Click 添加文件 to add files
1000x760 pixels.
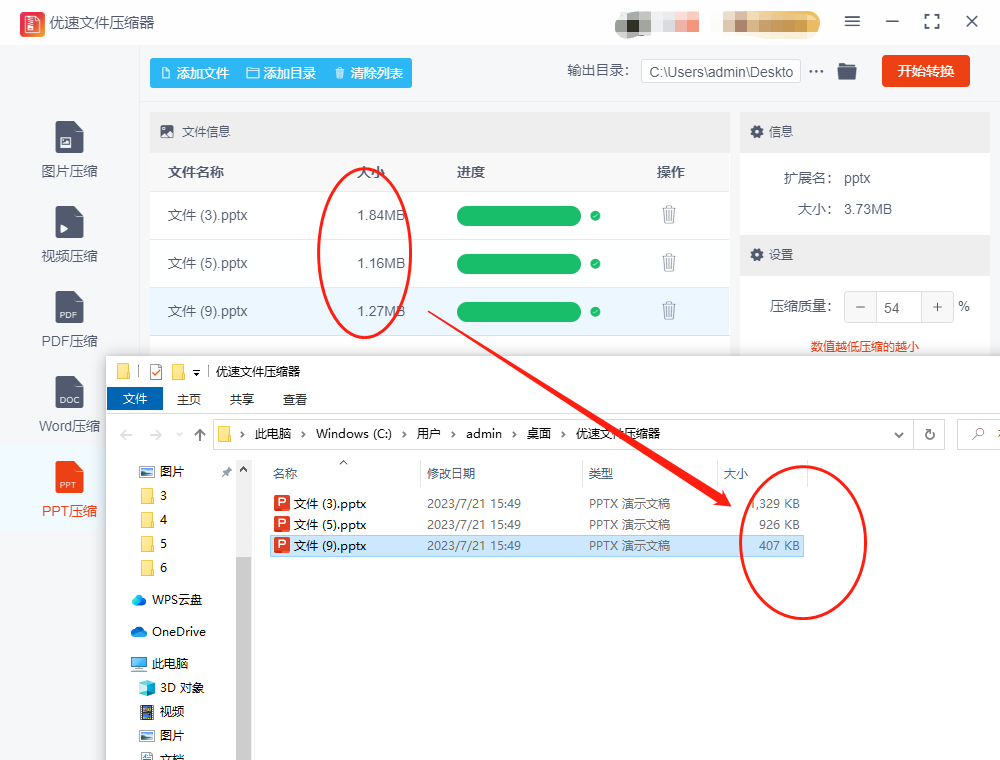pyautogui.click(x=195, y=73)
